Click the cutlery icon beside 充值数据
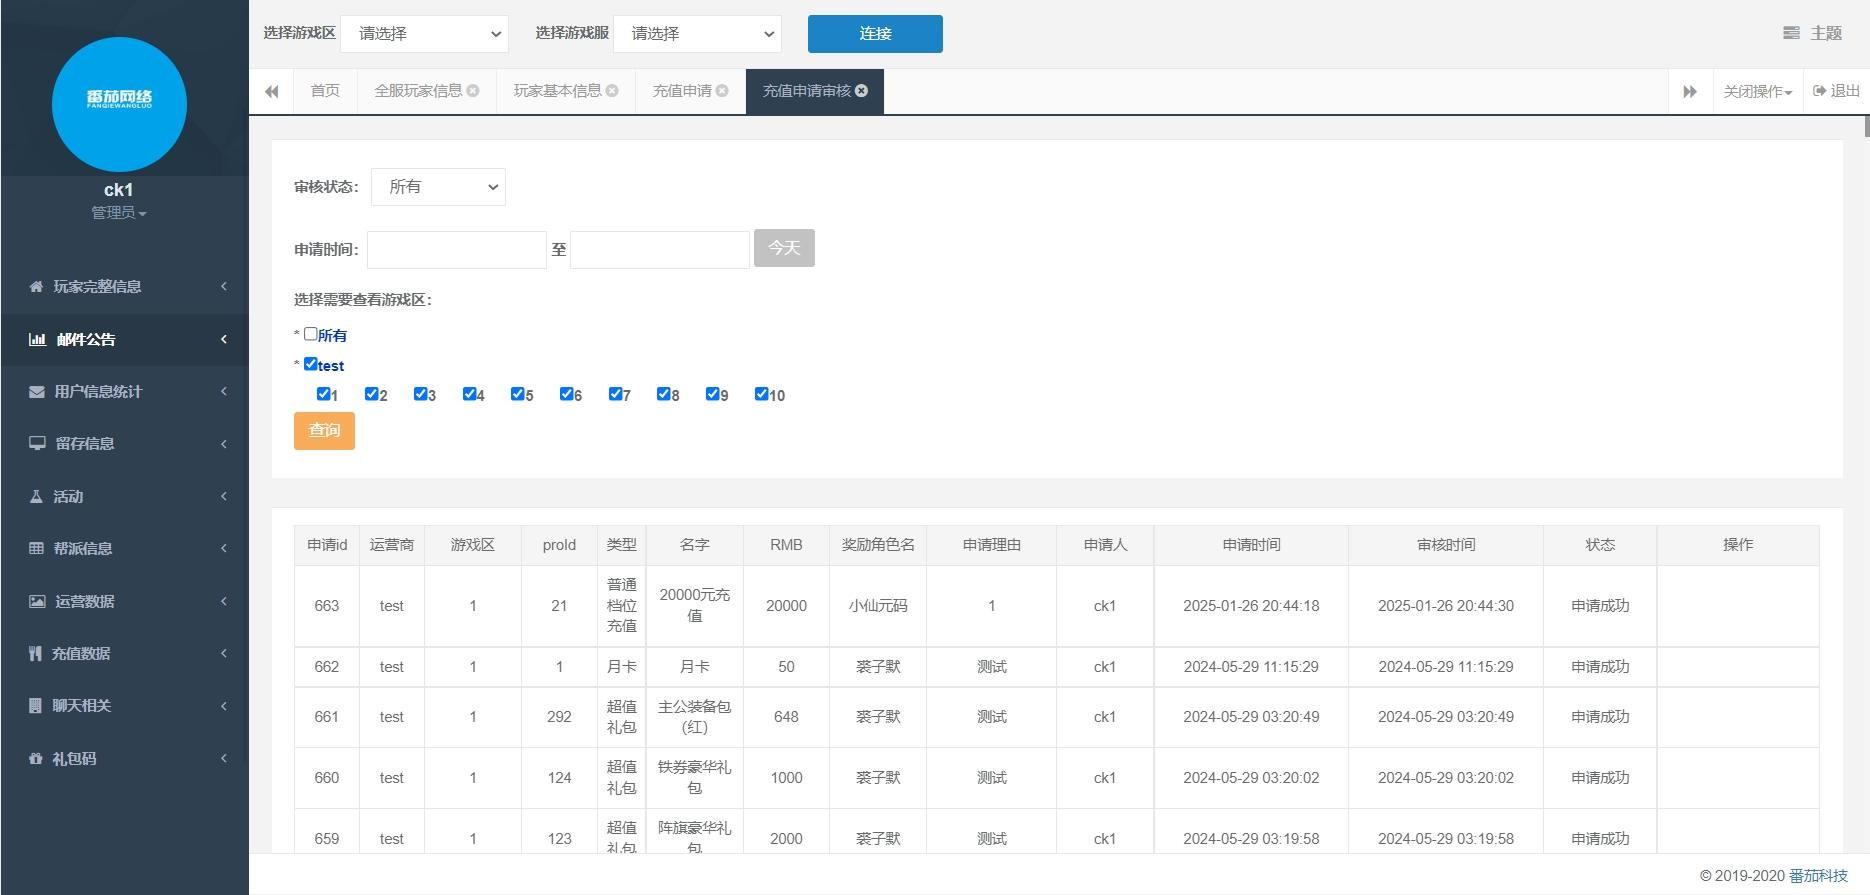 click(36, 653)
